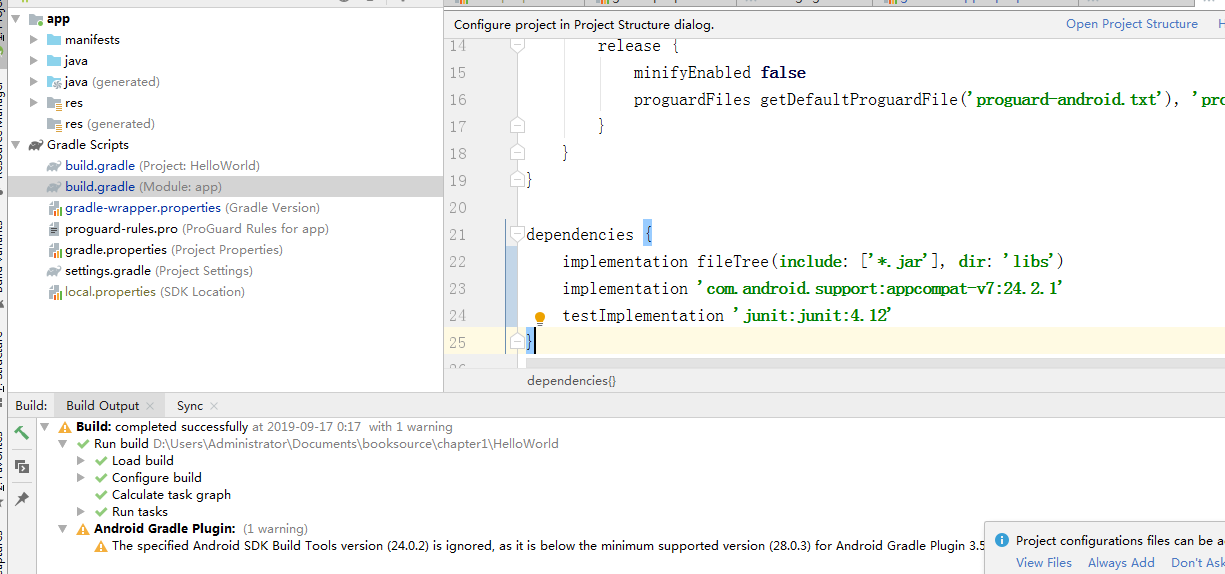Screen dimensions: 1225x574
Task: Click warning icon beside Android Gradle Plugin
Action: click(83, 529)
